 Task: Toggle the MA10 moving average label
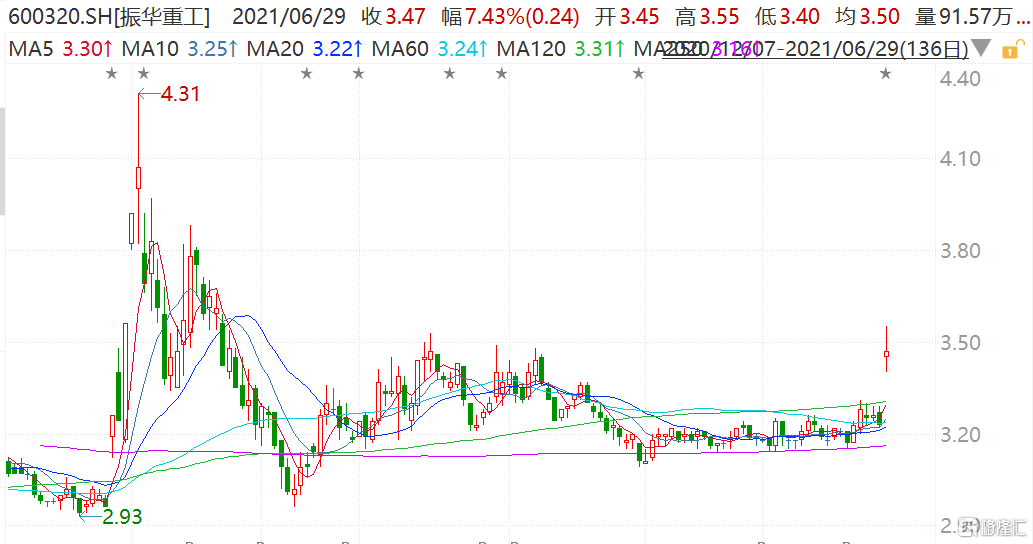pos(177,48)
